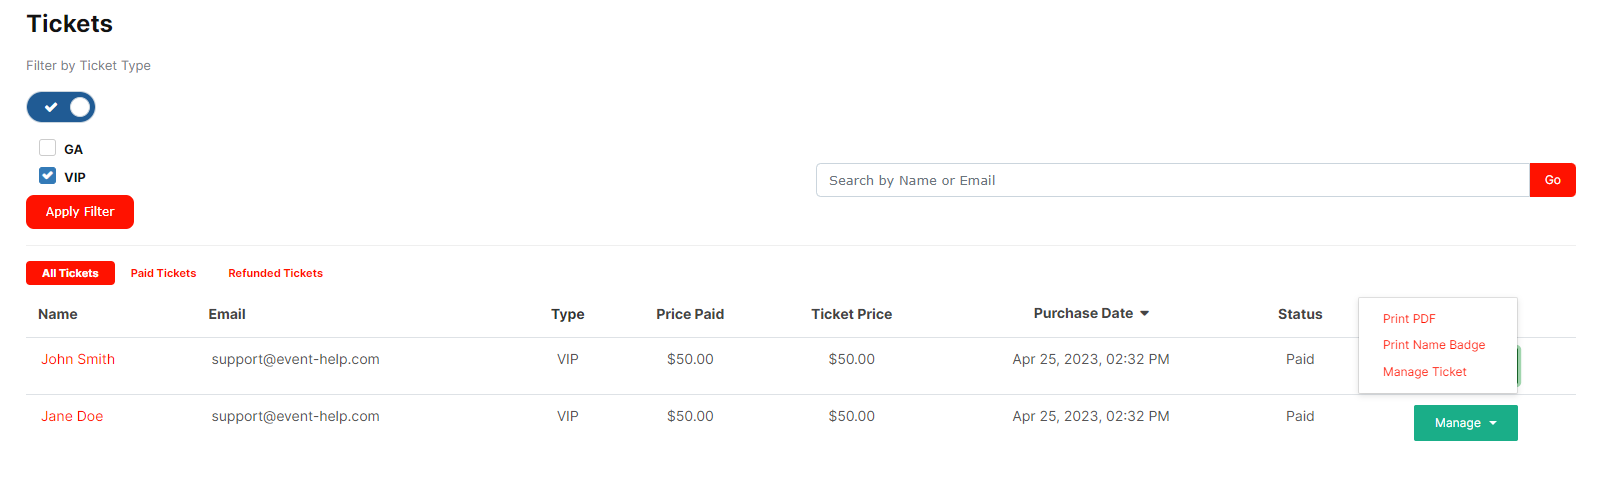This screenshot has width=1598, height=491.
Task: Open Manage dropdown for Jane Doe
Action: [1465, 423]
